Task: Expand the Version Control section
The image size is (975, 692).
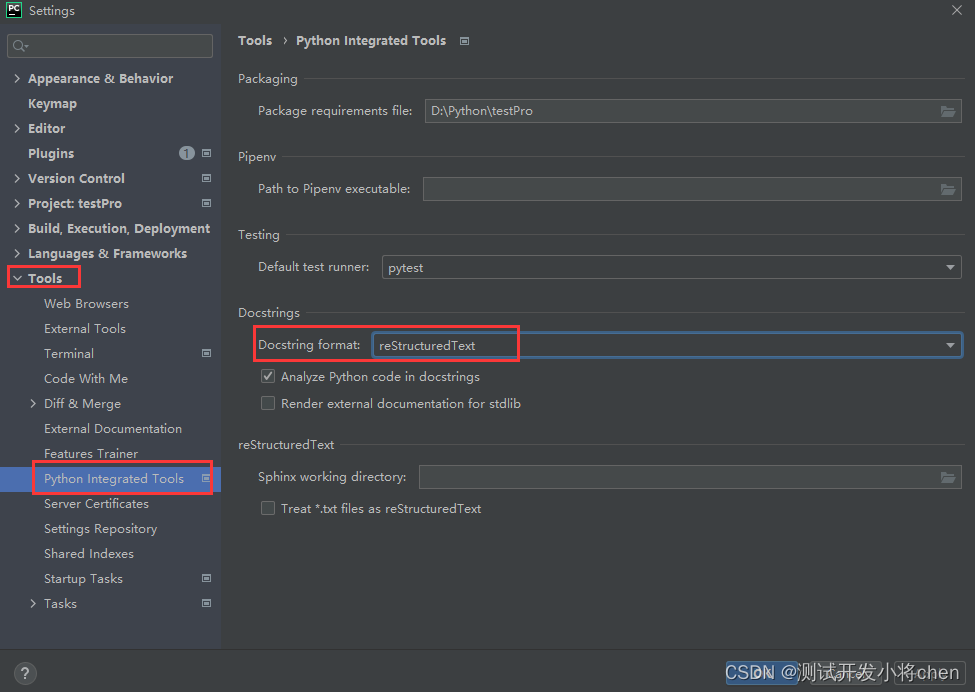Action: [17, 178]
